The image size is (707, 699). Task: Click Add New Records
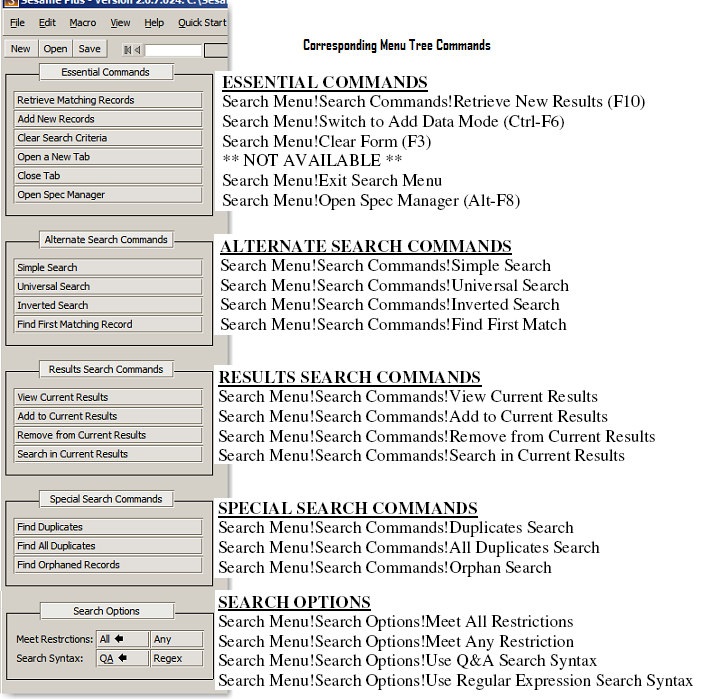pos(108,119)
